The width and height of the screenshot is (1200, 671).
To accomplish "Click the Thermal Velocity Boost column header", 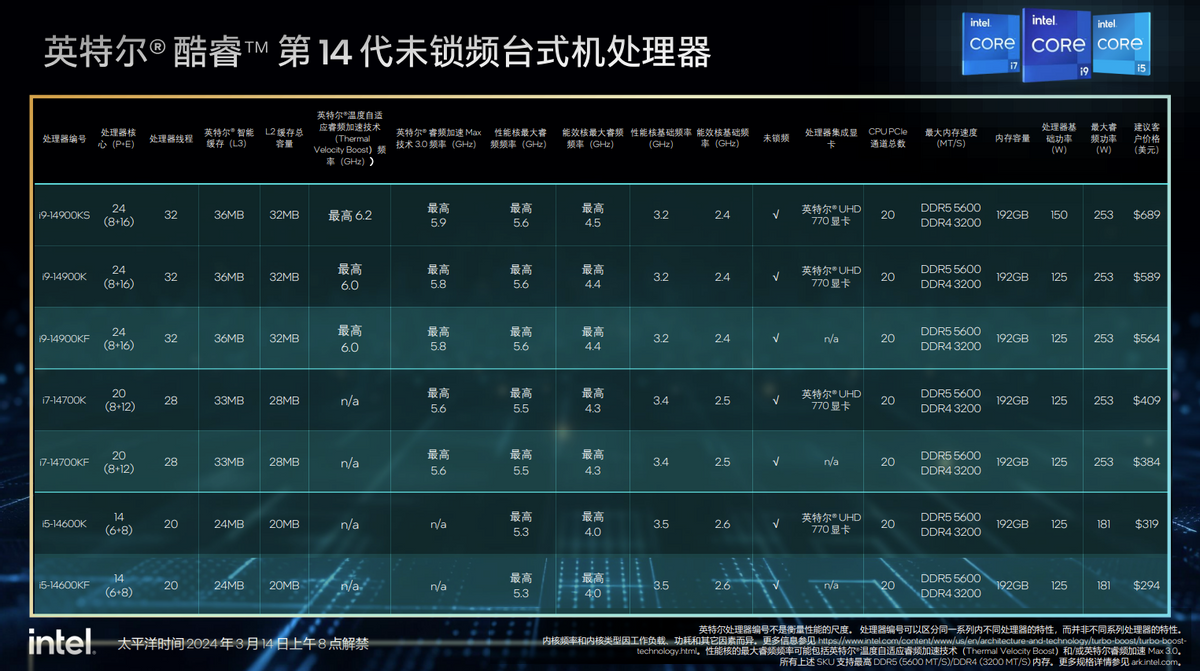I will coord(349,139).
